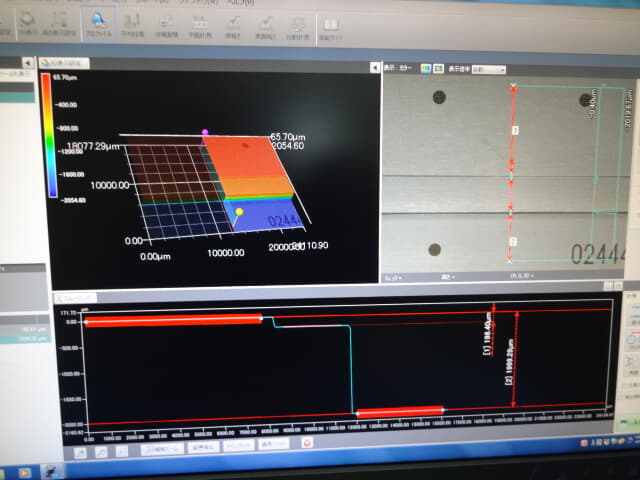Toggle the green image display mode button
The height and width of the screenshot is (480, 640).
(437, 68)
